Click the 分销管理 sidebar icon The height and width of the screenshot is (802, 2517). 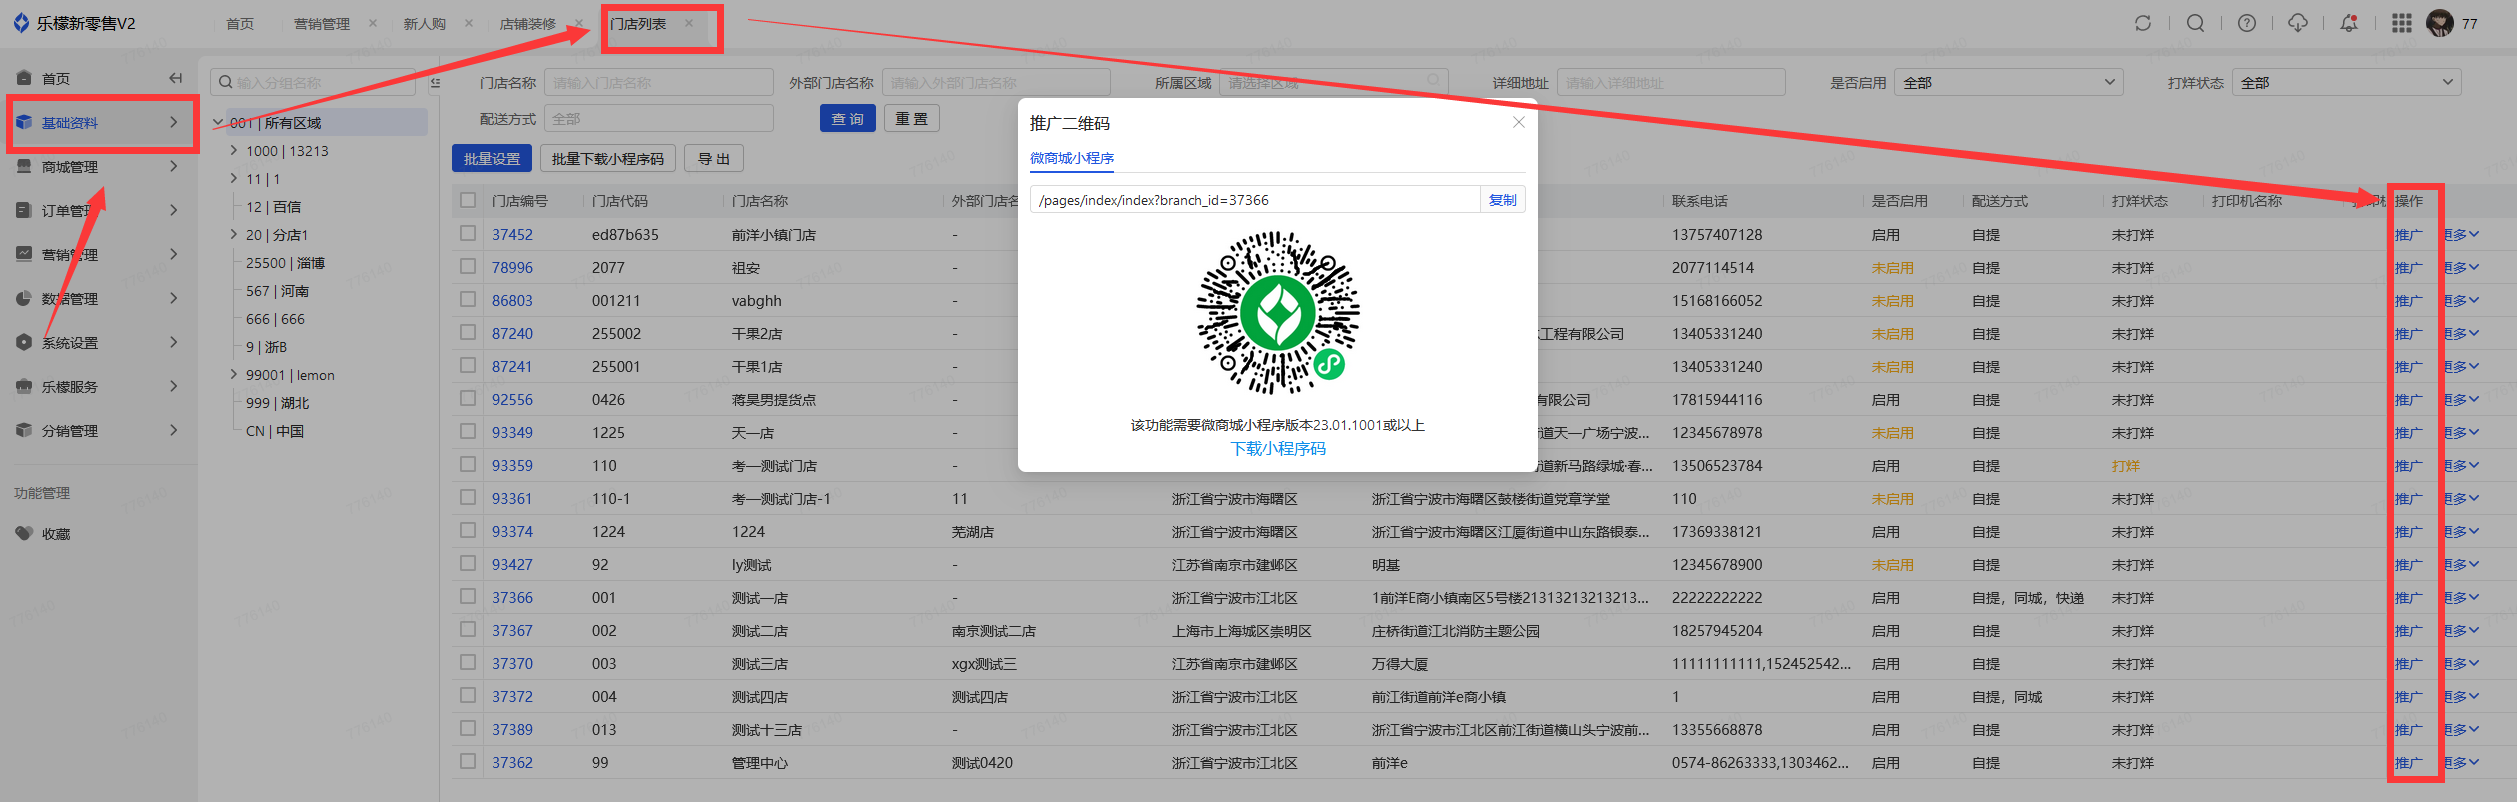point(24,430)
